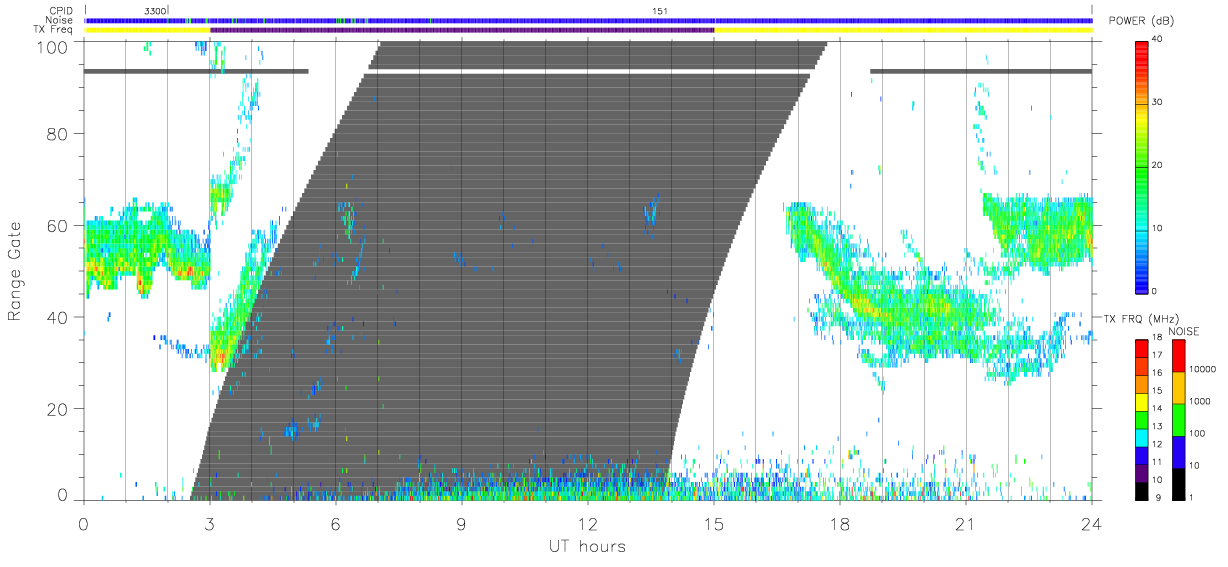
Task: Select the 13 label on TX FRQ scale
Action: [1159, 427]
